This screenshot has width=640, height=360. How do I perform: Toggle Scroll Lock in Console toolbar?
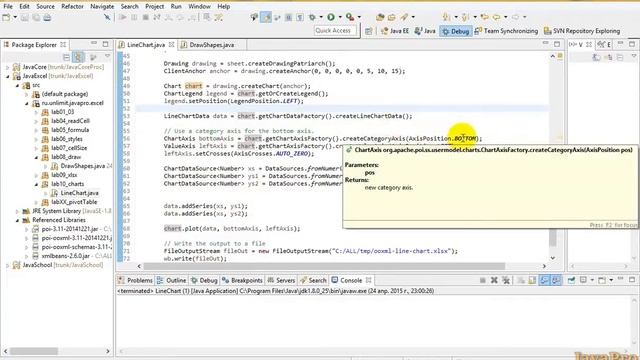coord(532,280)
